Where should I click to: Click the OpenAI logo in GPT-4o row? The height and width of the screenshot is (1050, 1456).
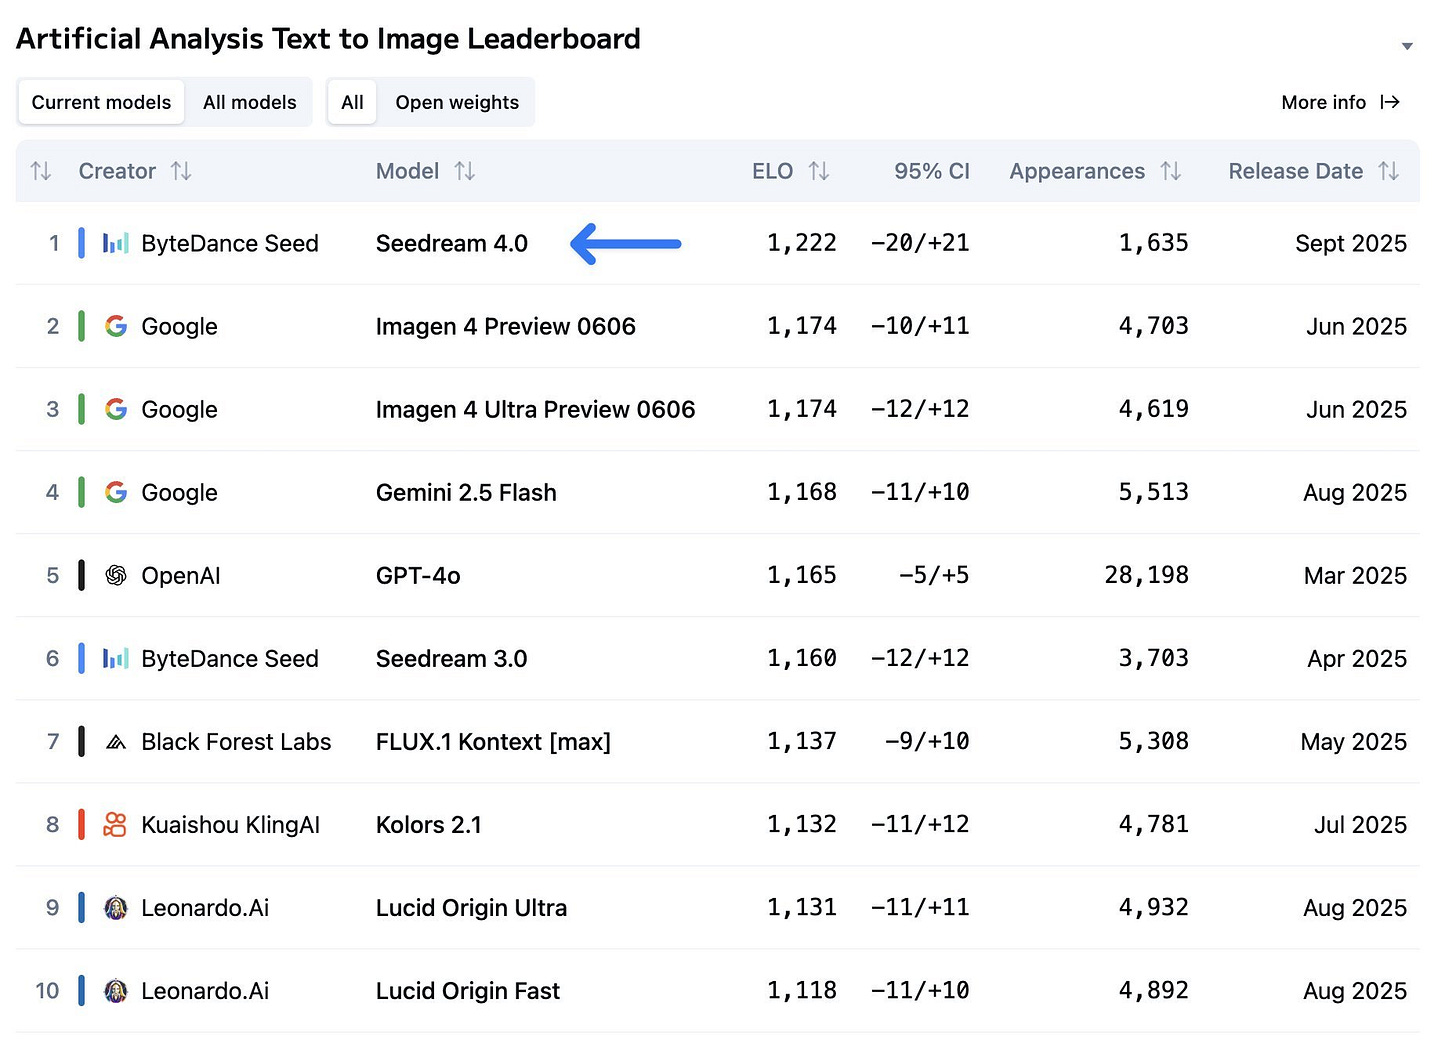[116, 575]
